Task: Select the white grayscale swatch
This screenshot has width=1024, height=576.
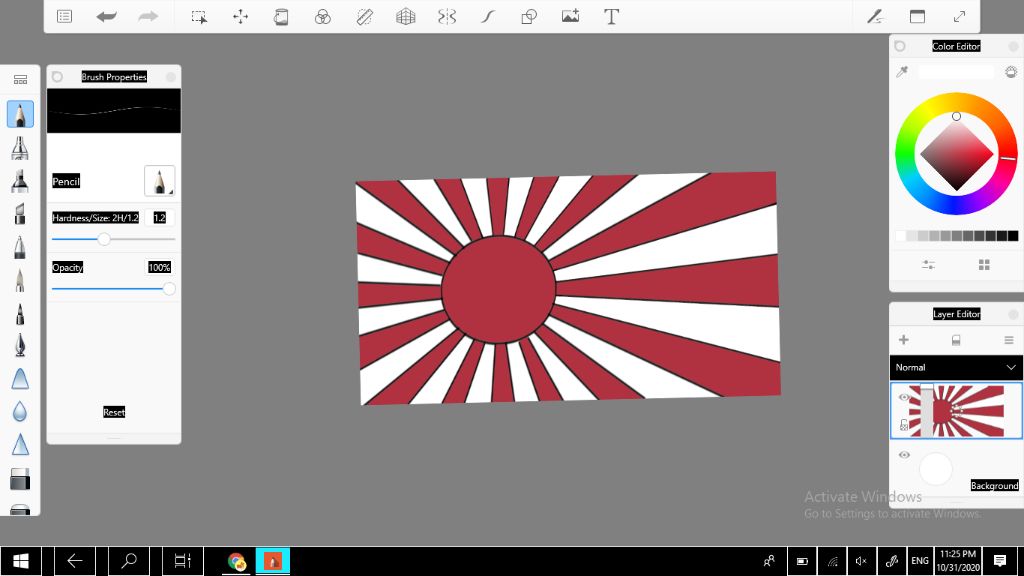Action: 901,236
